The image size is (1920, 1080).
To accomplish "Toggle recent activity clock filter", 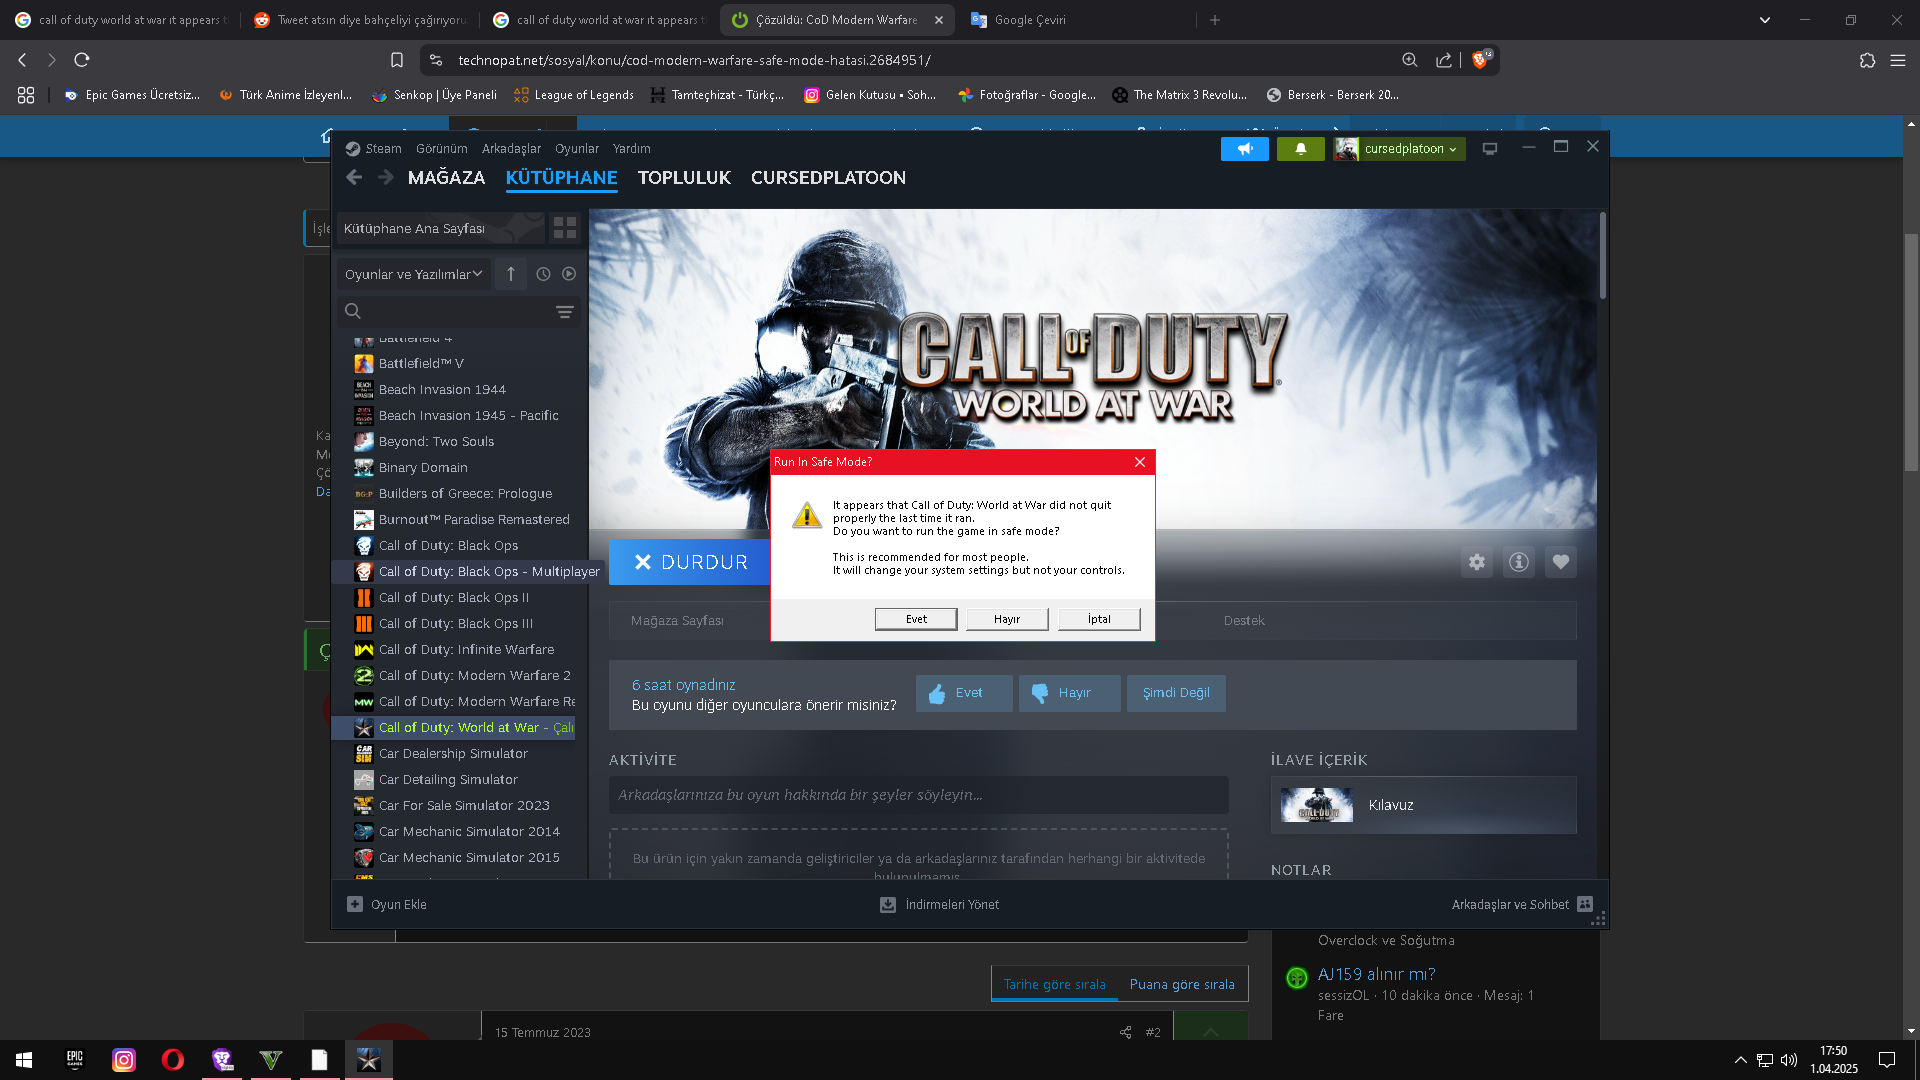I will point(543,274).
